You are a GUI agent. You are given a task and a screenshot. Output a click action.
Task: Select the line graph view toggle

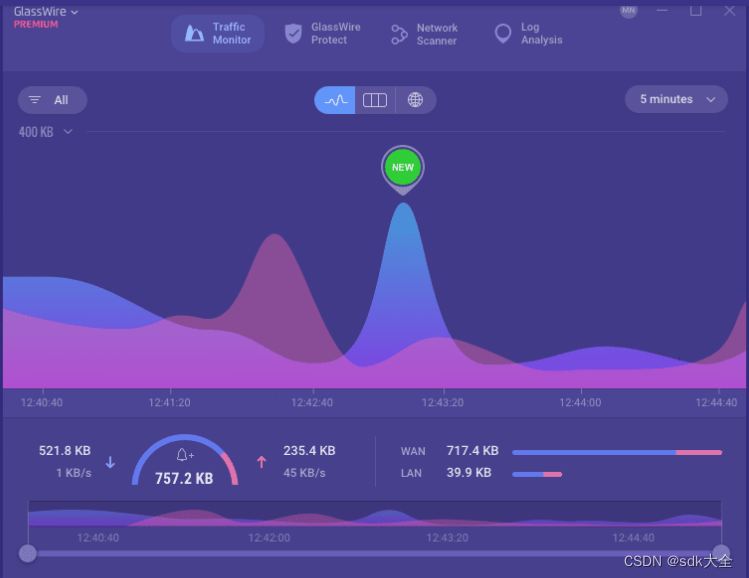335,100
